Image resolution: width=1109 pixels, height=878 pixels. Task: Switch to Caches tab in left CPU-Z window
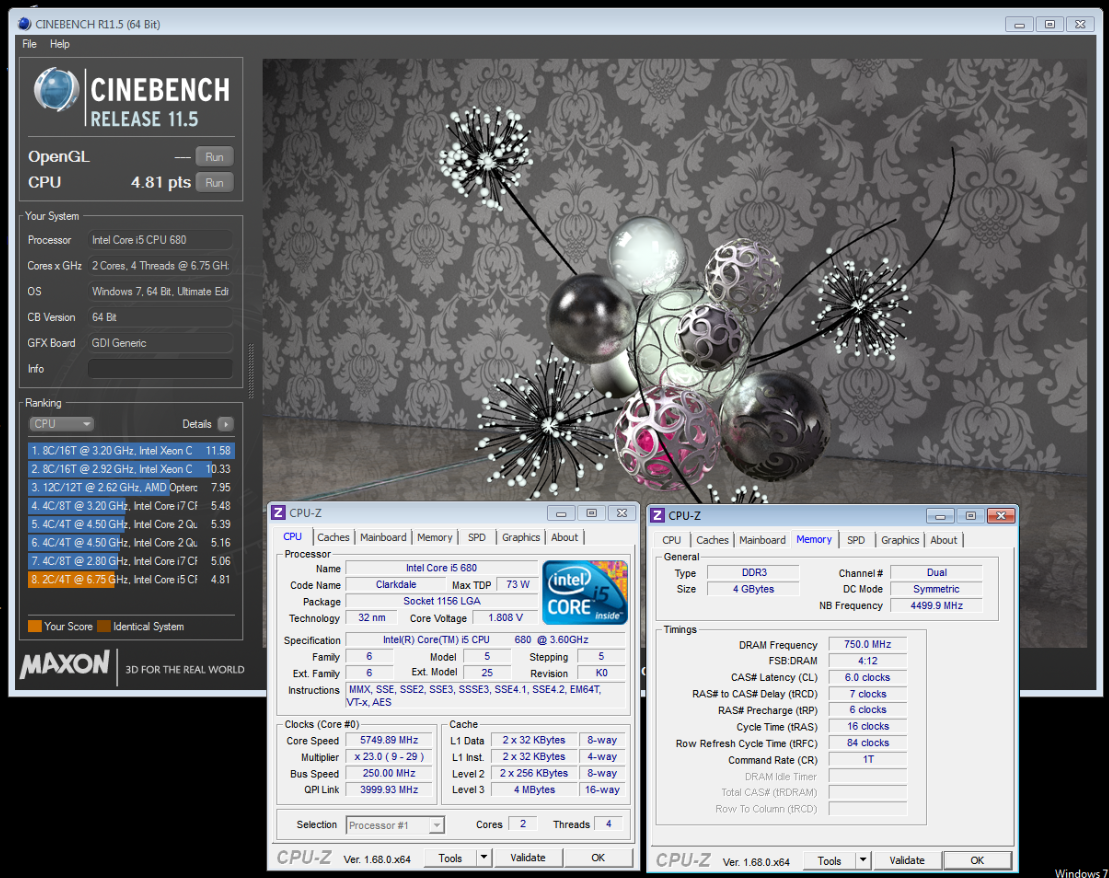(x=333, y=537)
